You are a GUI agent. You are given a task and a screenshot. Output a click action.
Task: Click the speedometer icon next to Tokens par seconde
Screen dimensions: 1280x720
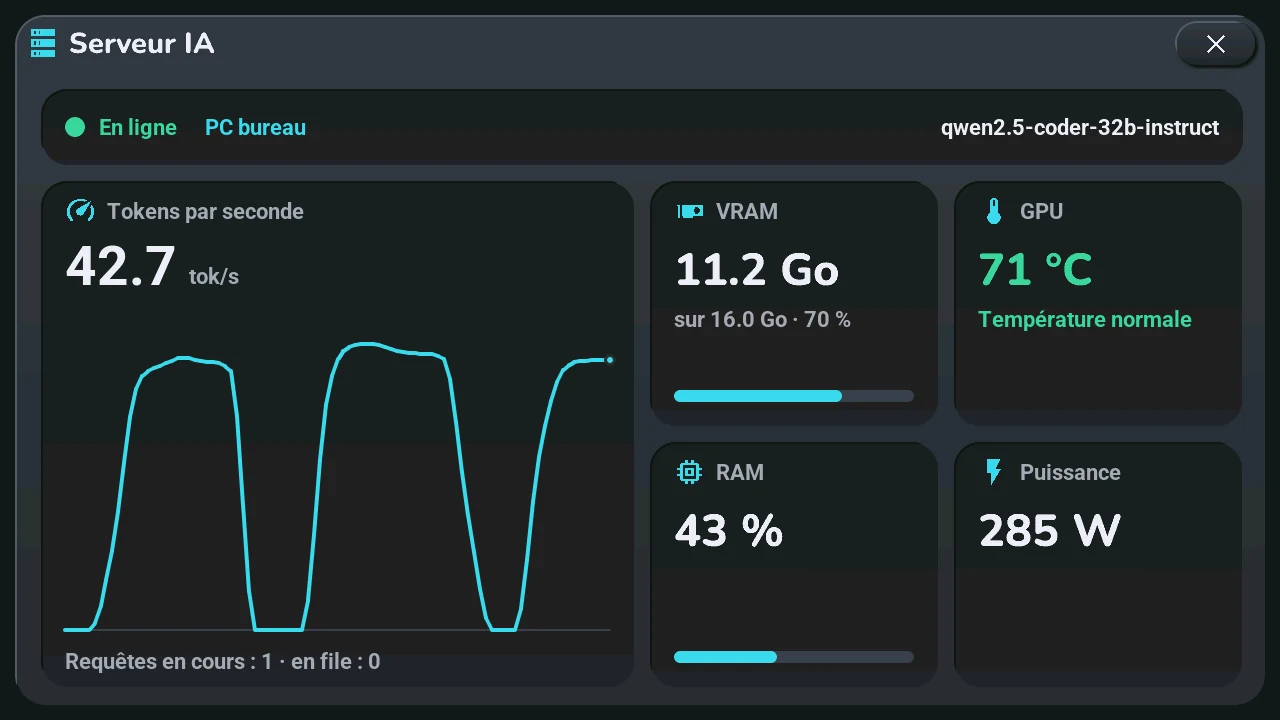coord(80,211)
